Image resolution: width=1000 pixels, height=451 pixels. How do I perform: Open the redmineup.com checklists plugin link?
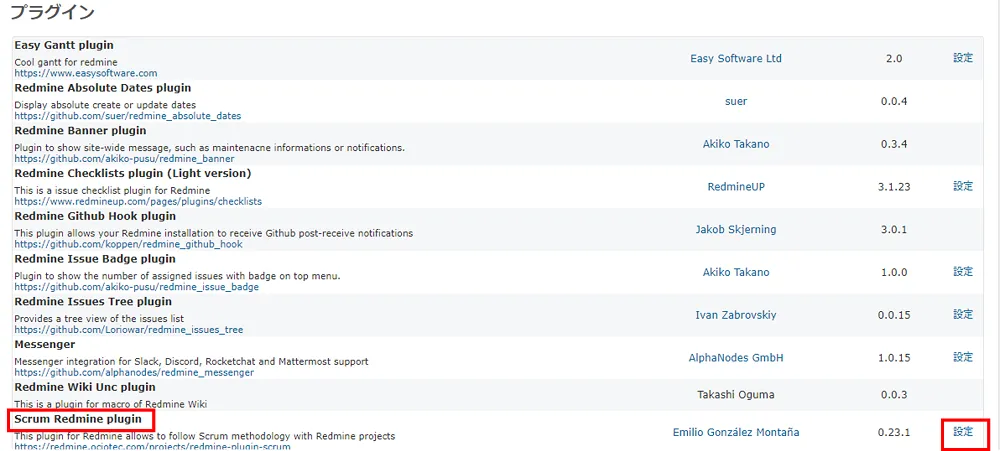coord(138,202)
